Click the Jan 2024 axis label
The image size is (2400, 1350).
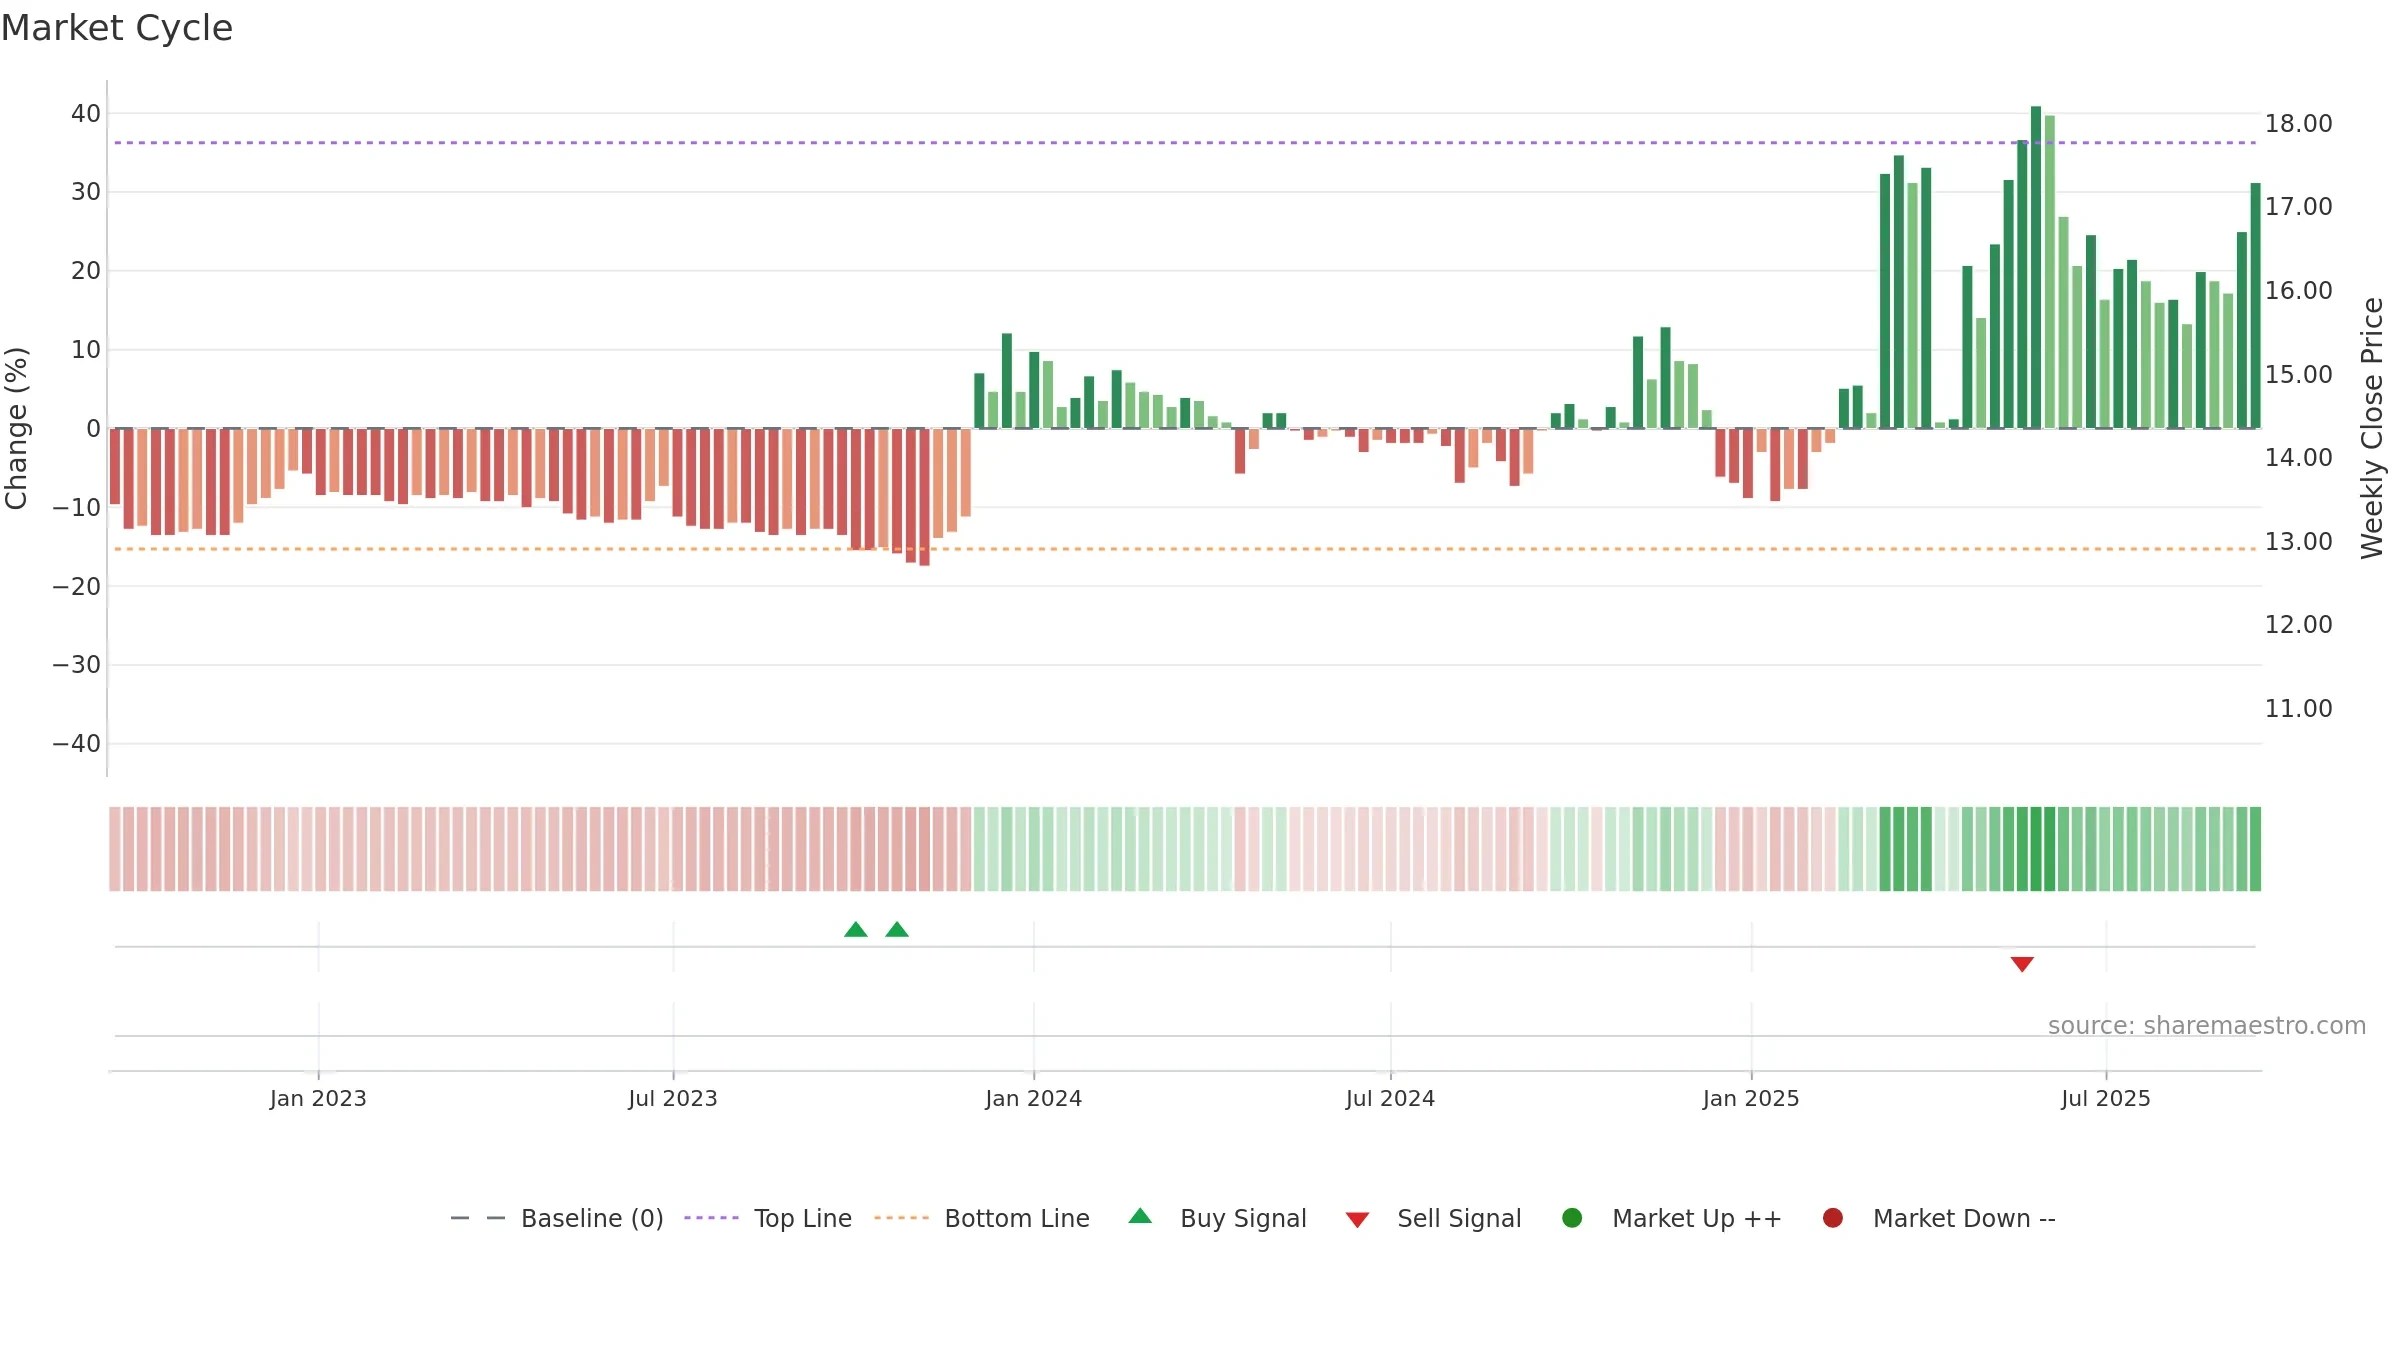coord(1034,1098)
